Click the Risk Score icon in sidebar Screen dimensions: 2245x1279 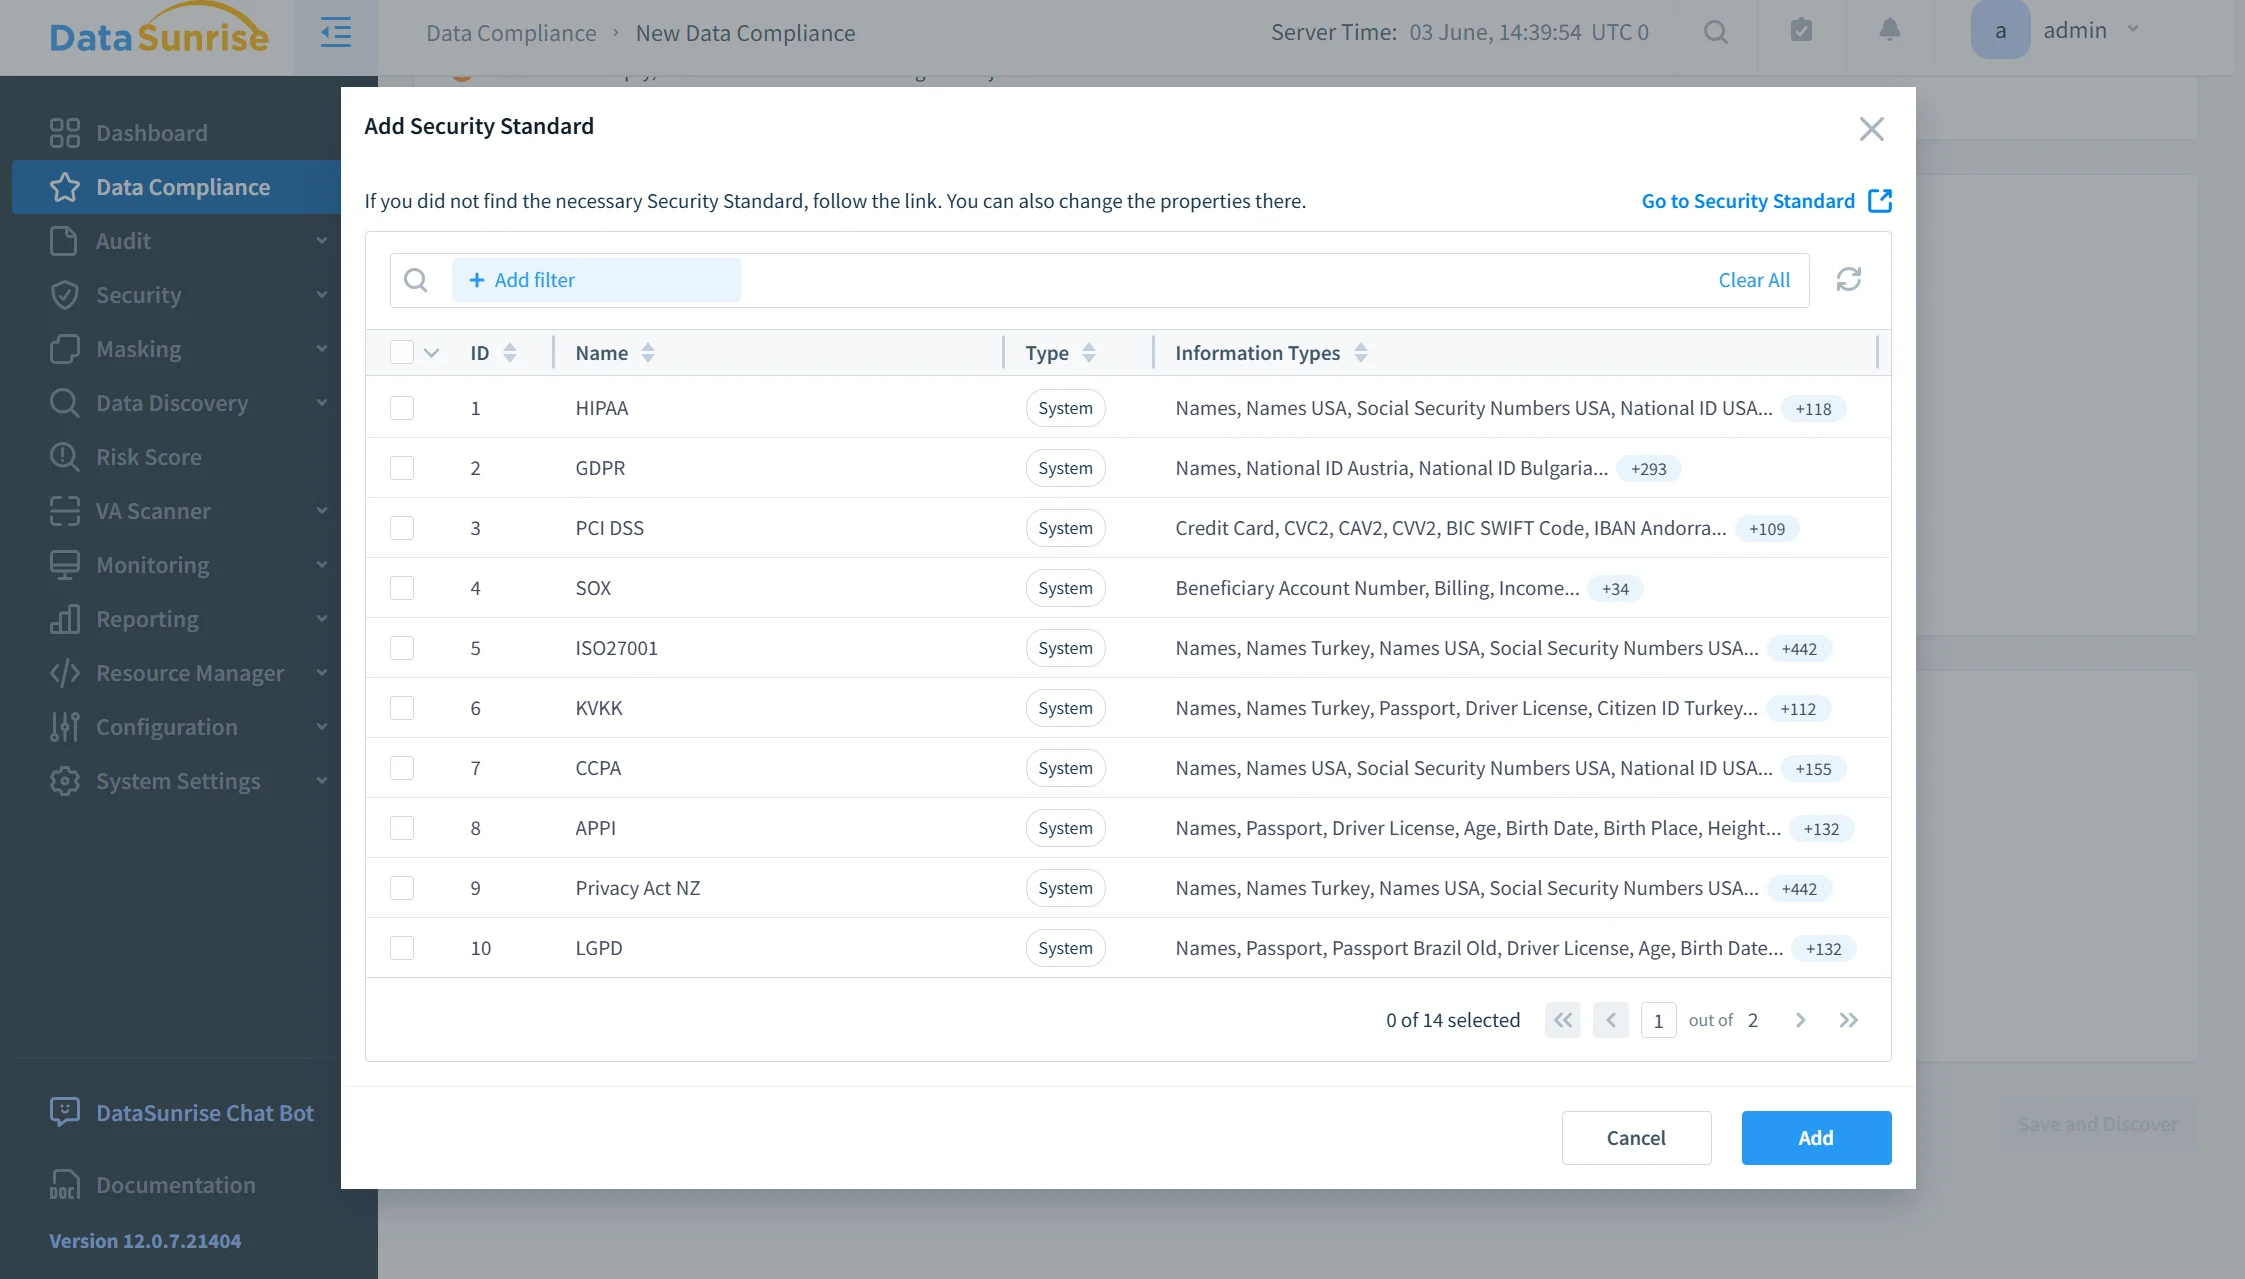65,457
